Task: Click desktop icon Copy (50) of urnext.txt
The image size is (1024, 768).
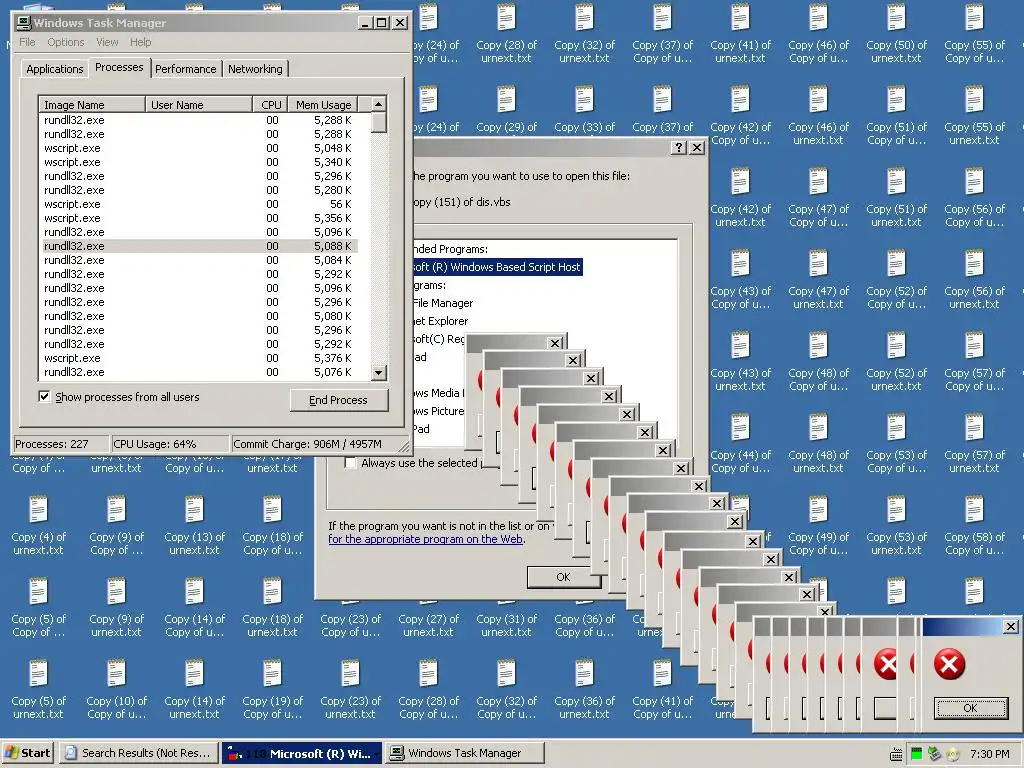Action: pyautogui.click(x=896, y=33)
